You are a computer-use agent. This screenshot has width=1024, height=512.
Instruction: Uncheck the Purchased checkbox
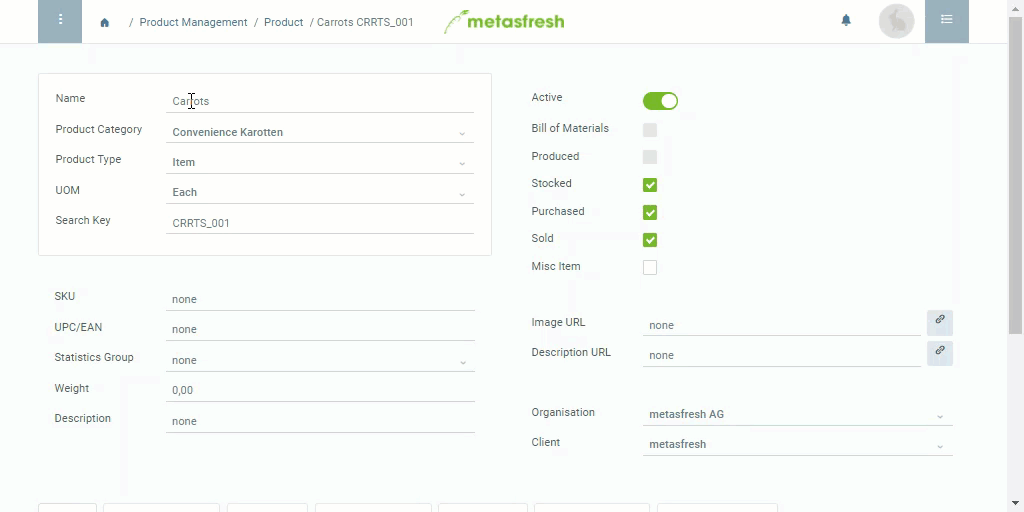point(650,212)
